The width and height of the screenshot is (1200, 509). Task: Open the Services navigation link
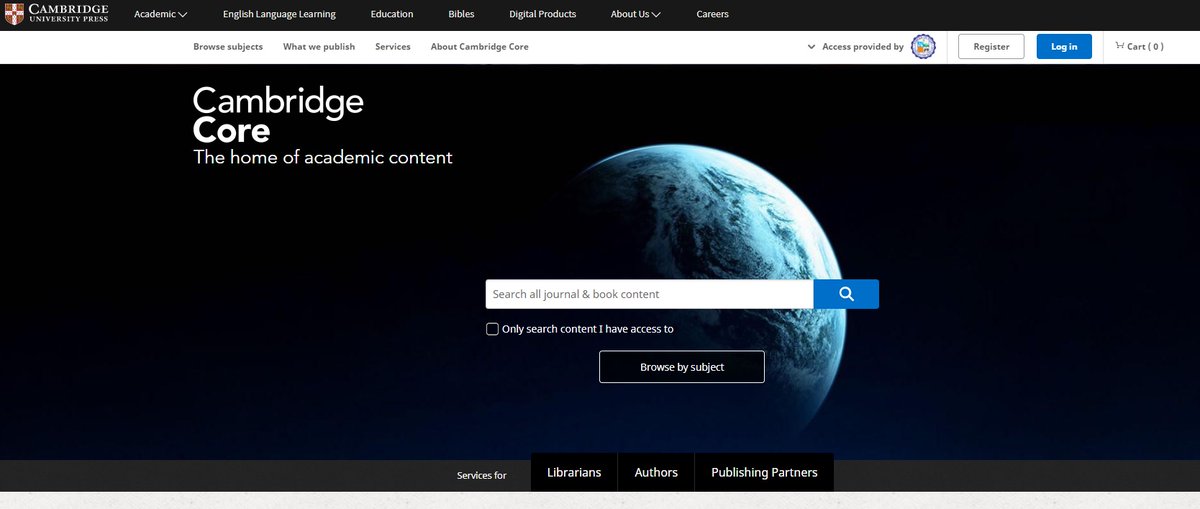(x=393, y=47)
